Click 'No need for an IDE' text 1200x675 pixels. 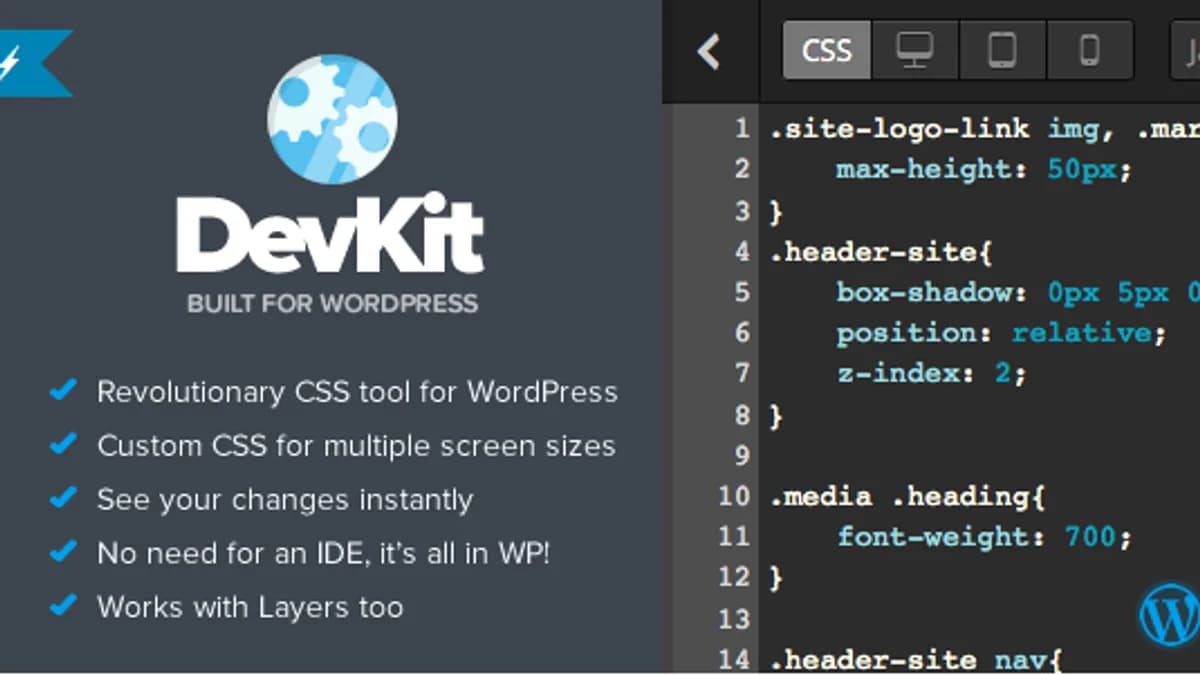click(x=323, y=553)
